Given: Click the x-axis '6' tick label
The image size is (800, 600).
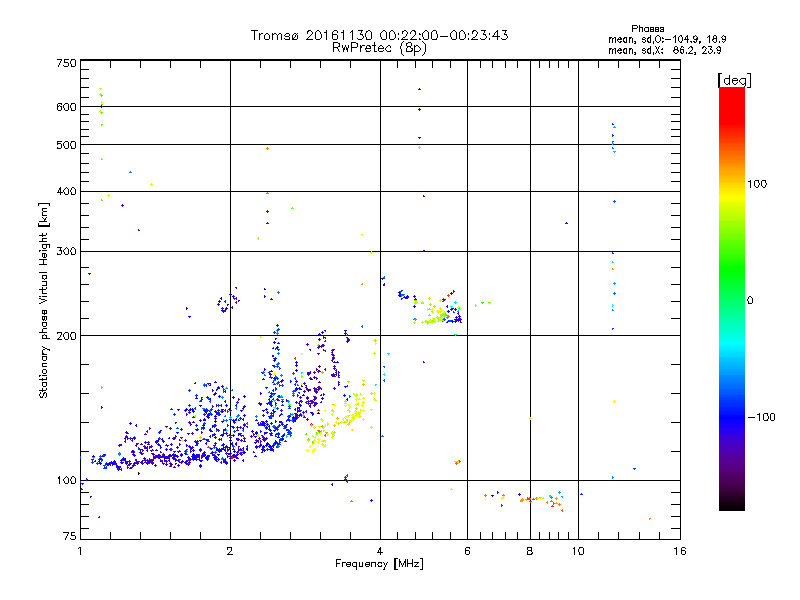Looking at the screenshot, I should [x=467, y=552].
